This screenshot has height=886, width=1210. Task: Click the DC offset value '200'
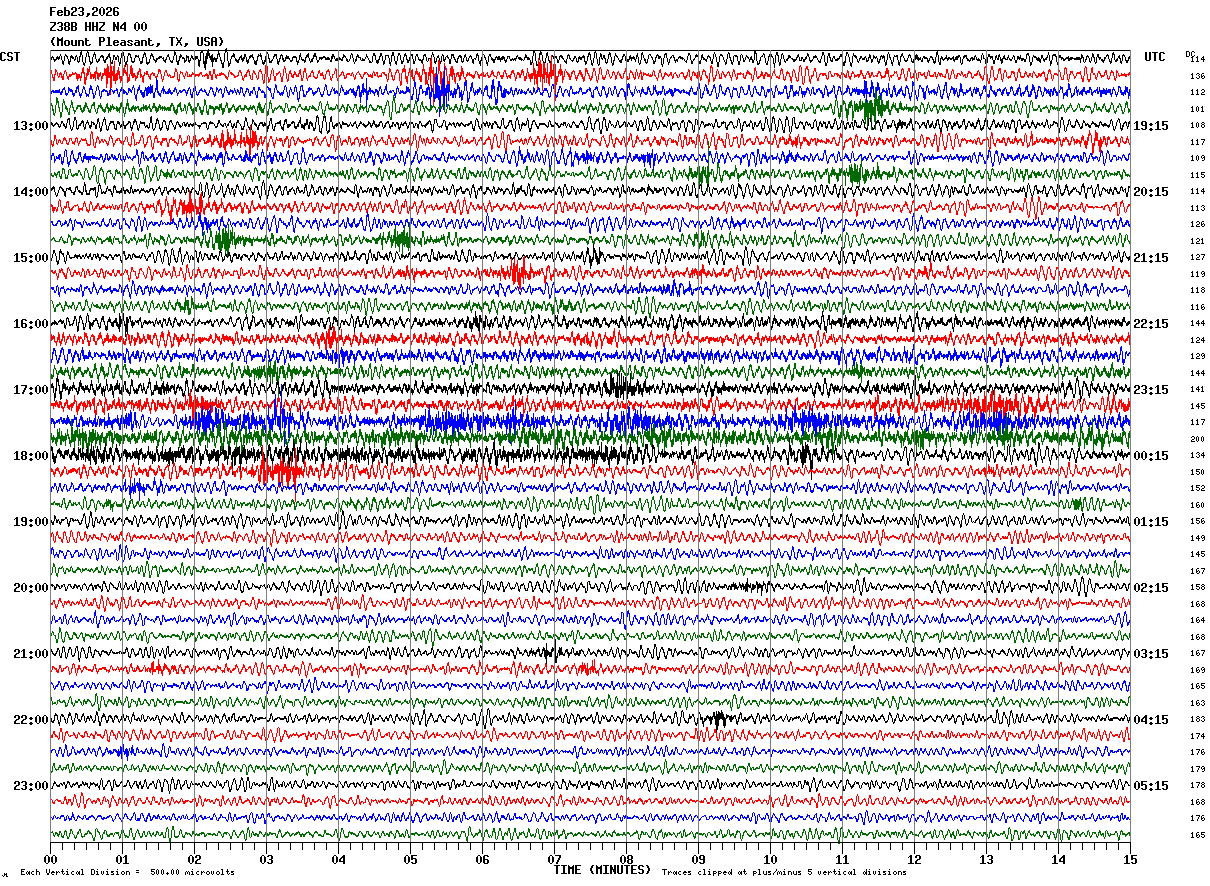[1197, 439]
